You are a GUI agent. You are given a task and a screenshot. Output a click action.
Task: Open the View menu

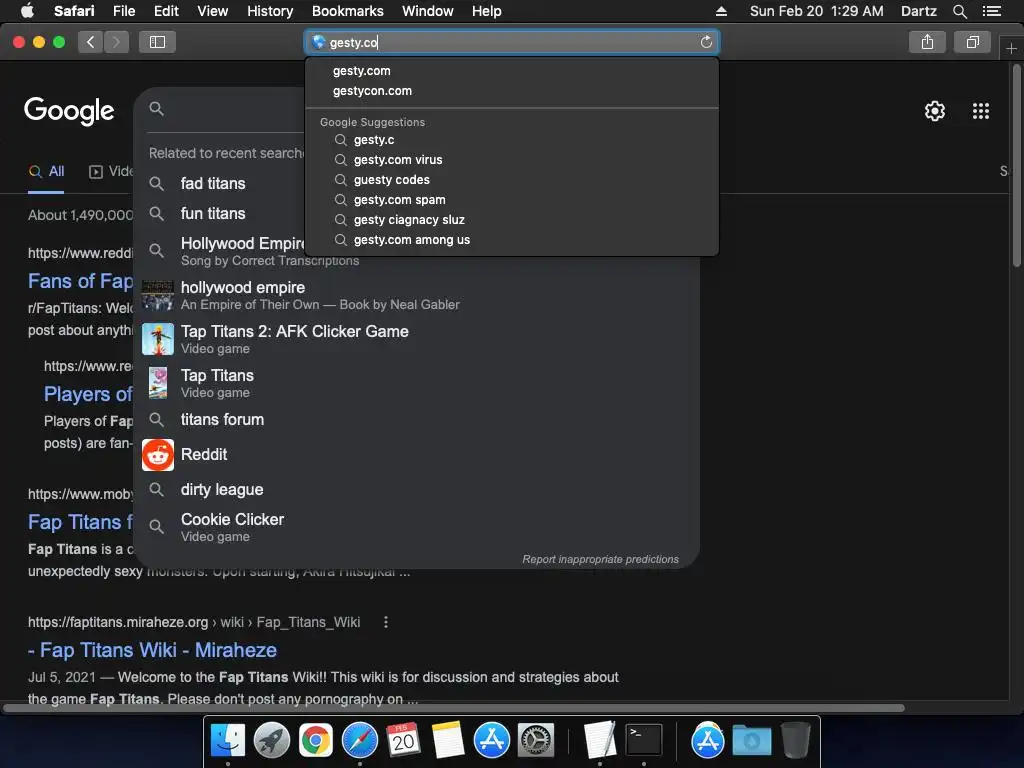(213, 11)
